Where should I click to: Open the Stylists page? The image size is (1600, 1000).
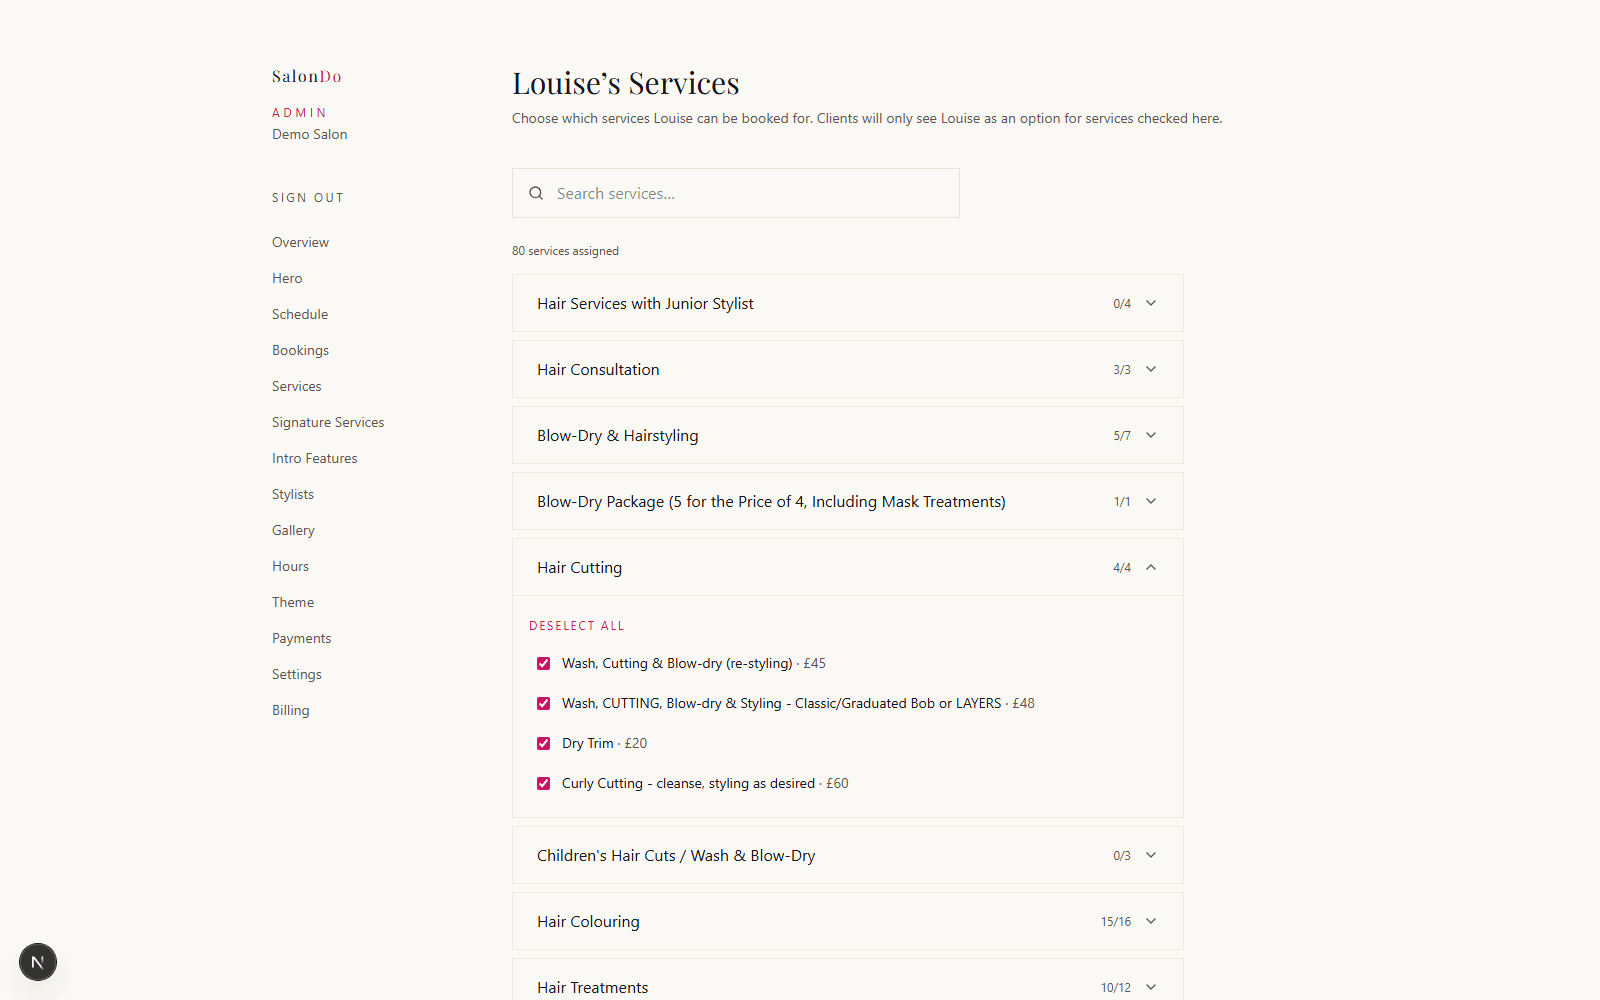coord(293,494)
